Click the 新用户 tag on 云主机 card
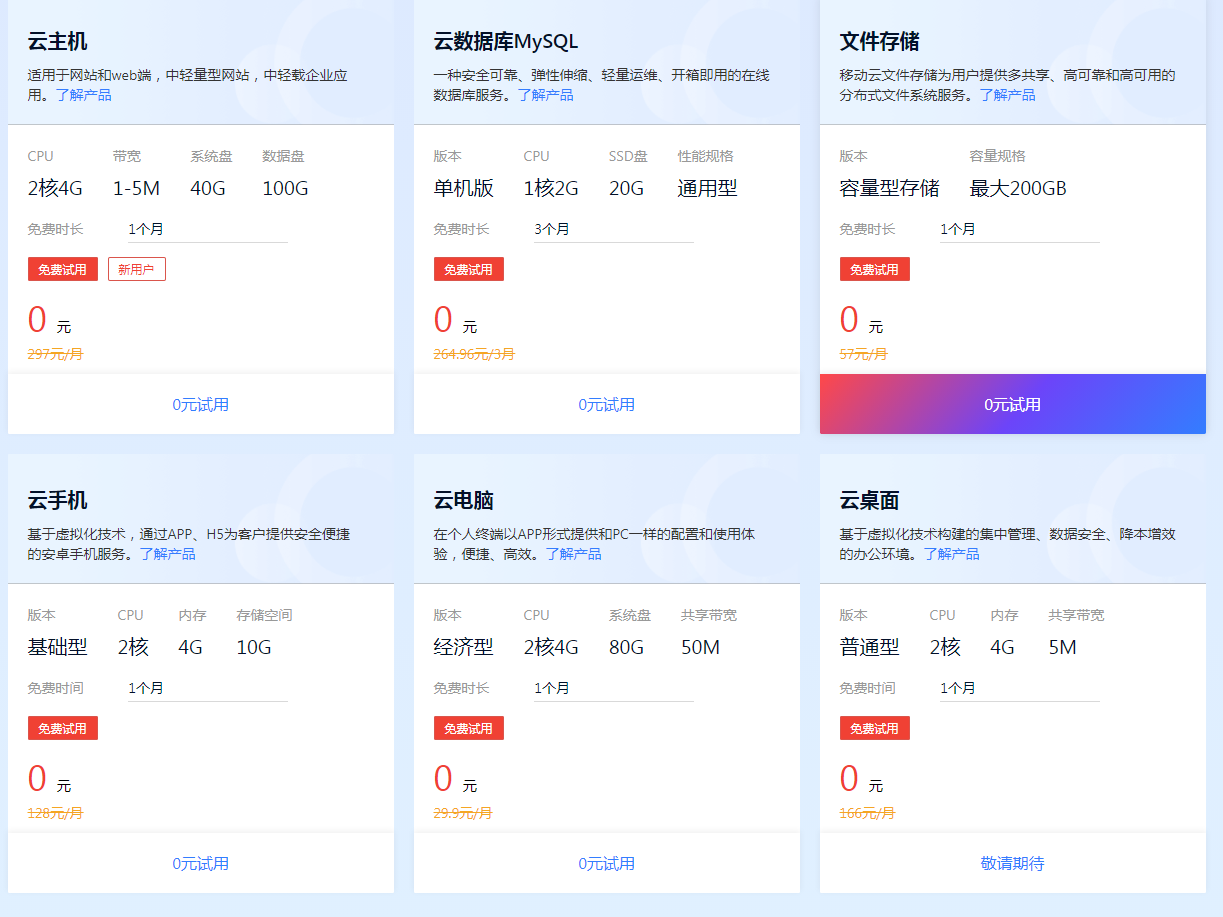Viewport: 1223px width, 917px height. pyautogui.click(x=136, y=268)
